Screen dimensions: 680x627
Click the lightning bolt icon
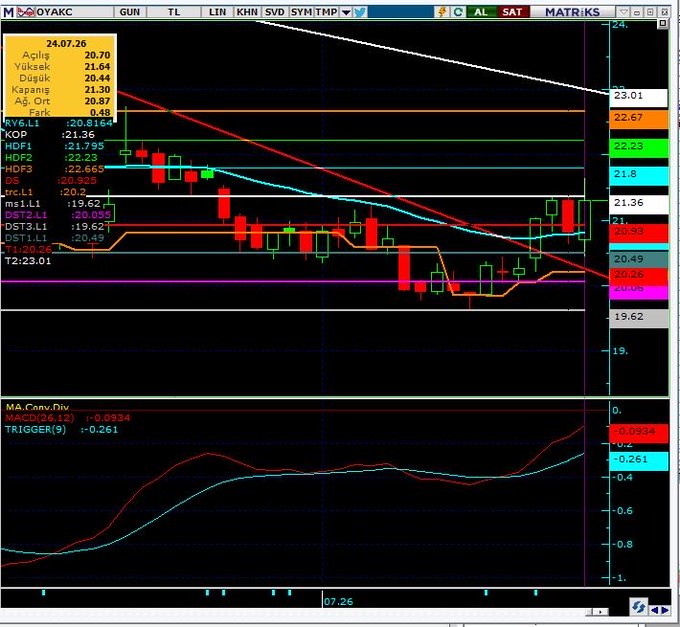442,12
